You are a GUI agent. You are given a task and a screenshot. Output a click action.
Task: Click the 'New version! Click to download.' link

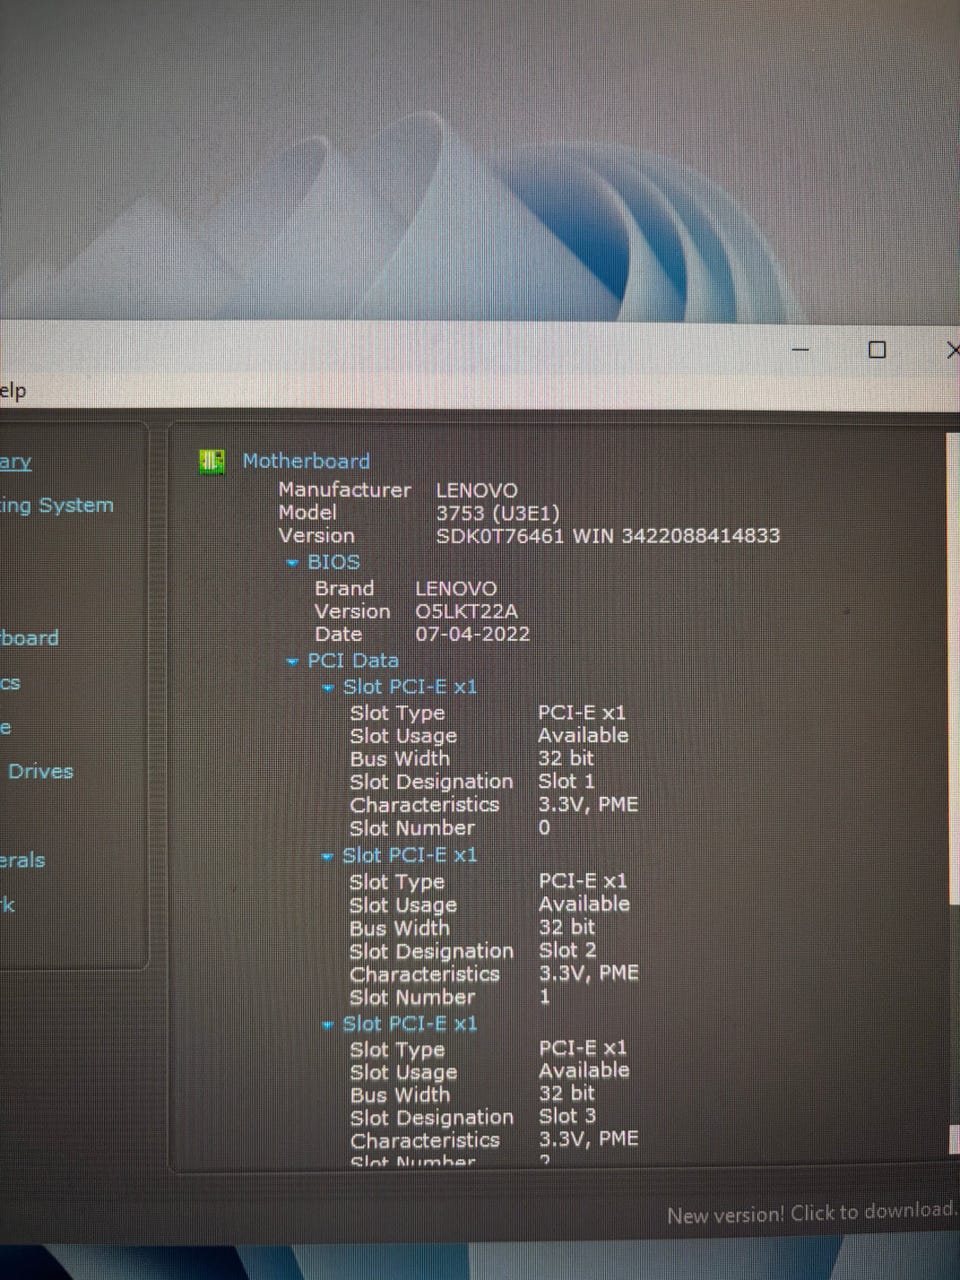point(811,1213)
